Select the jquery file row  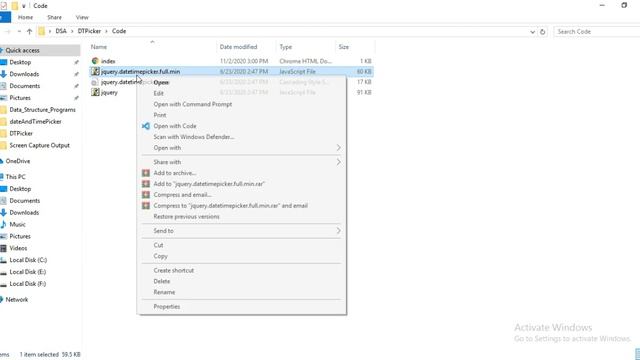pos(231,92)
